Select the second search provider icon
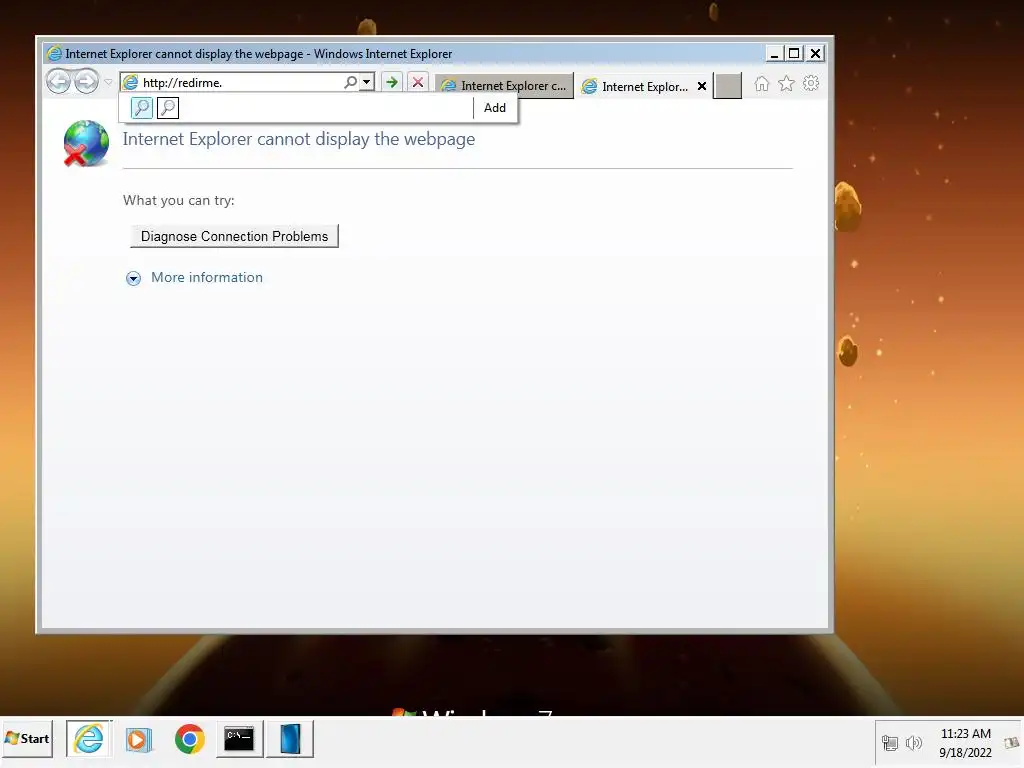The height and width of the screenshot is (768, 1024). (168, 108)
